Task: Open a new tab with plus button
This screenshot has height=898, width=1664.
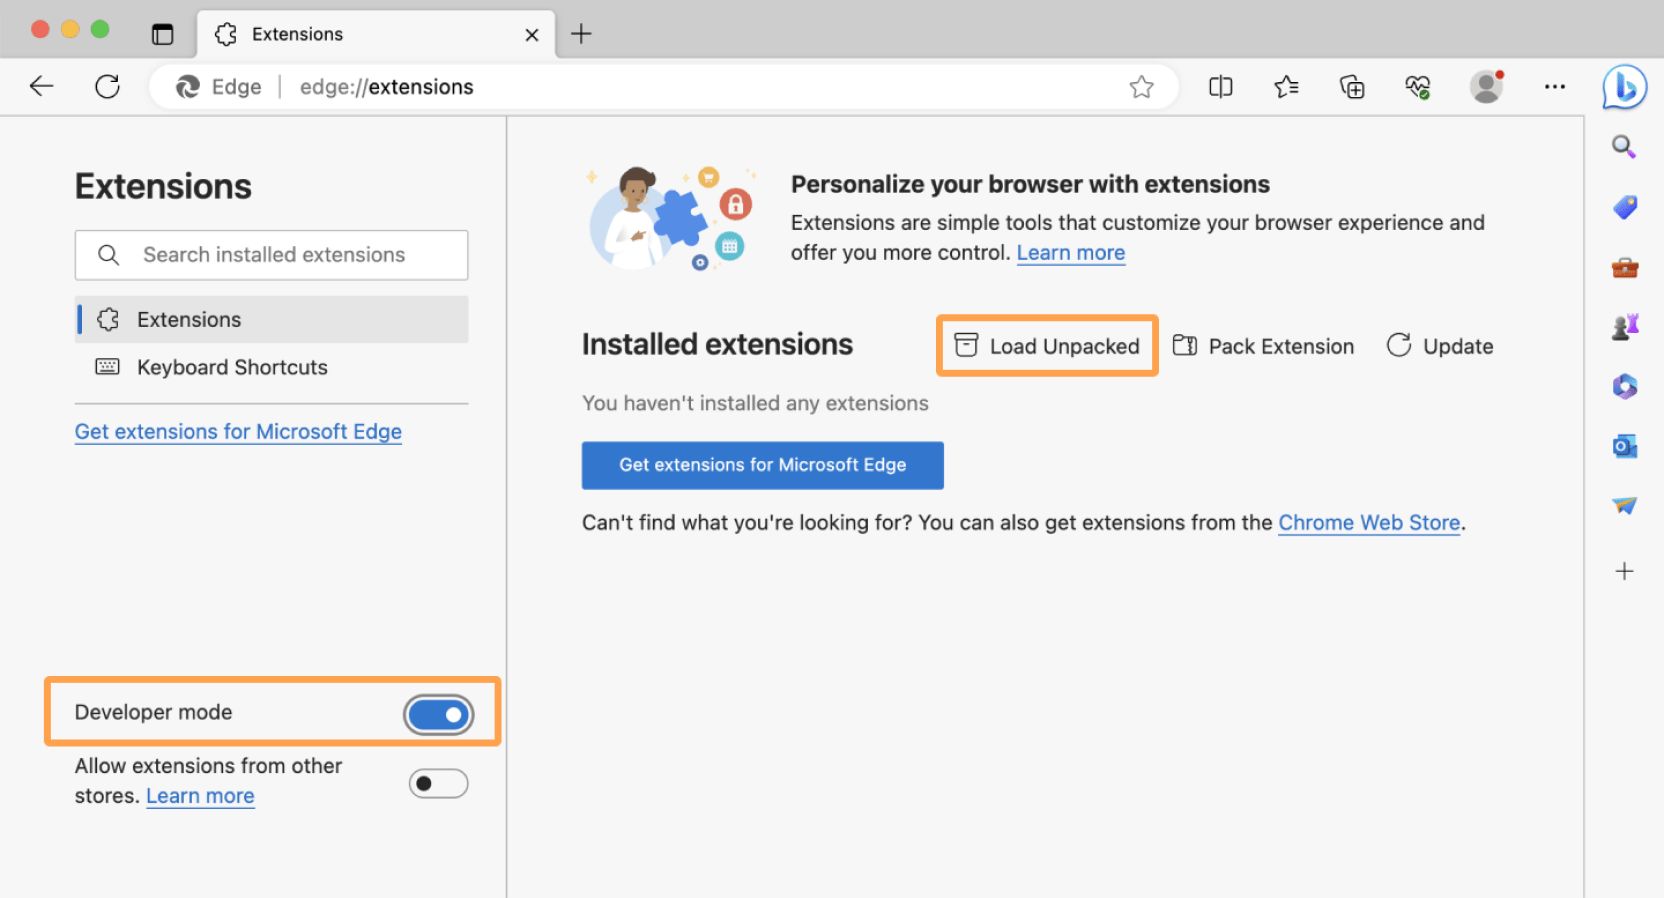Action: point(581,34)
